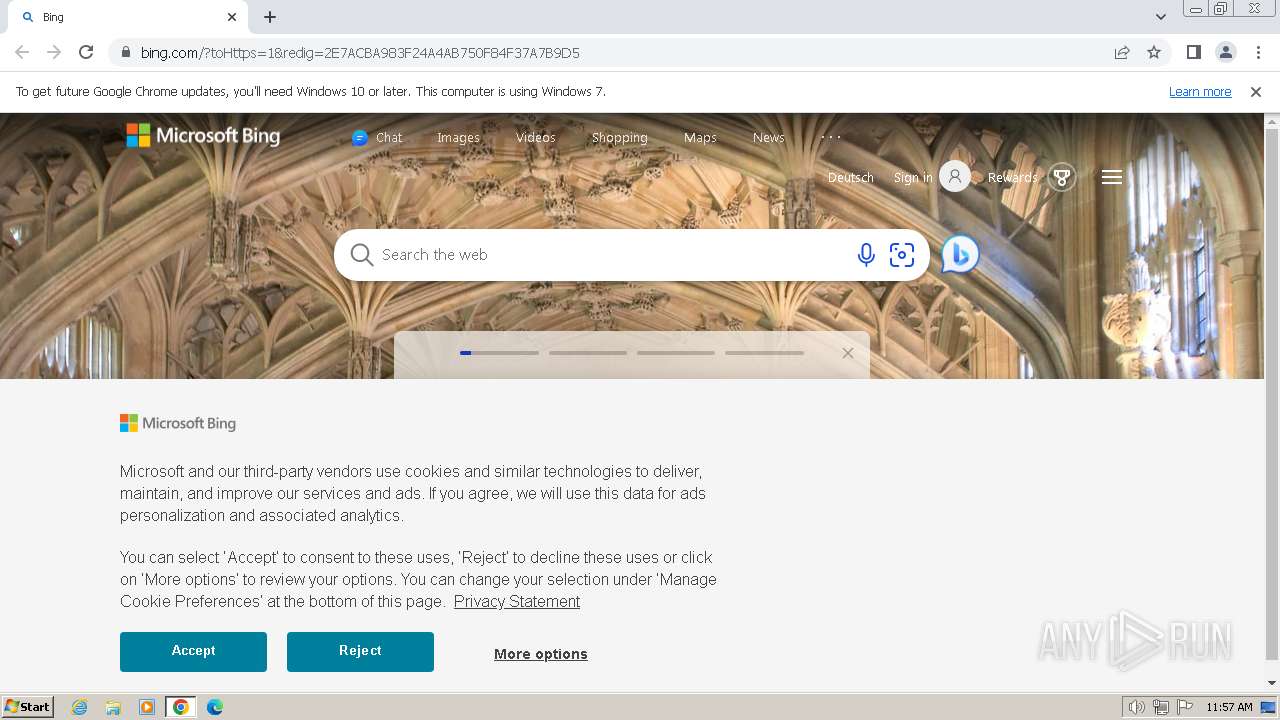The width and height of the screenshot is (1280, 720).
Task: Open volume control in system tray
Action: pyautogui.click(x=1137, y=707)
